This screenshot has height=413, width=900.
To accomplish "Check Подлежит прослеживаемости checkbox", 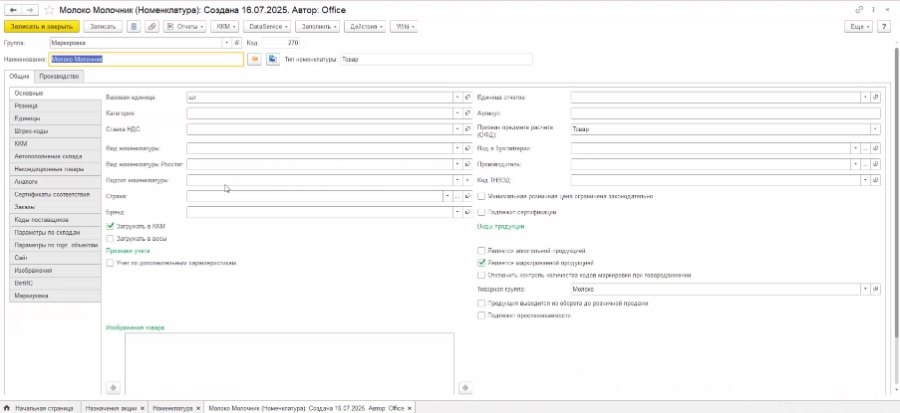I will (482, 315).
